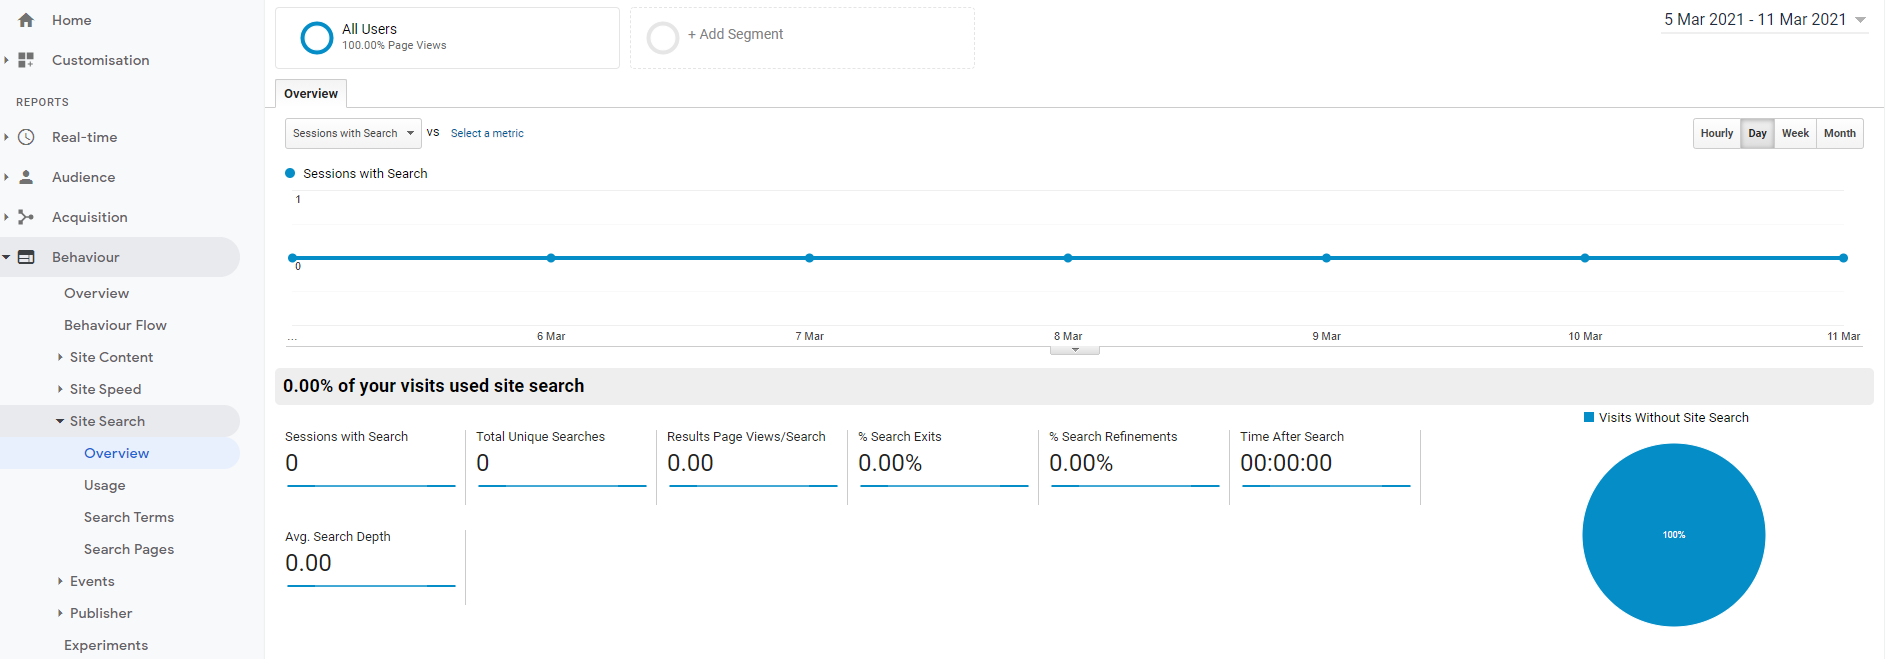Open Site Search Usage report
The image size is (1885, 659).
pos(104,485)
